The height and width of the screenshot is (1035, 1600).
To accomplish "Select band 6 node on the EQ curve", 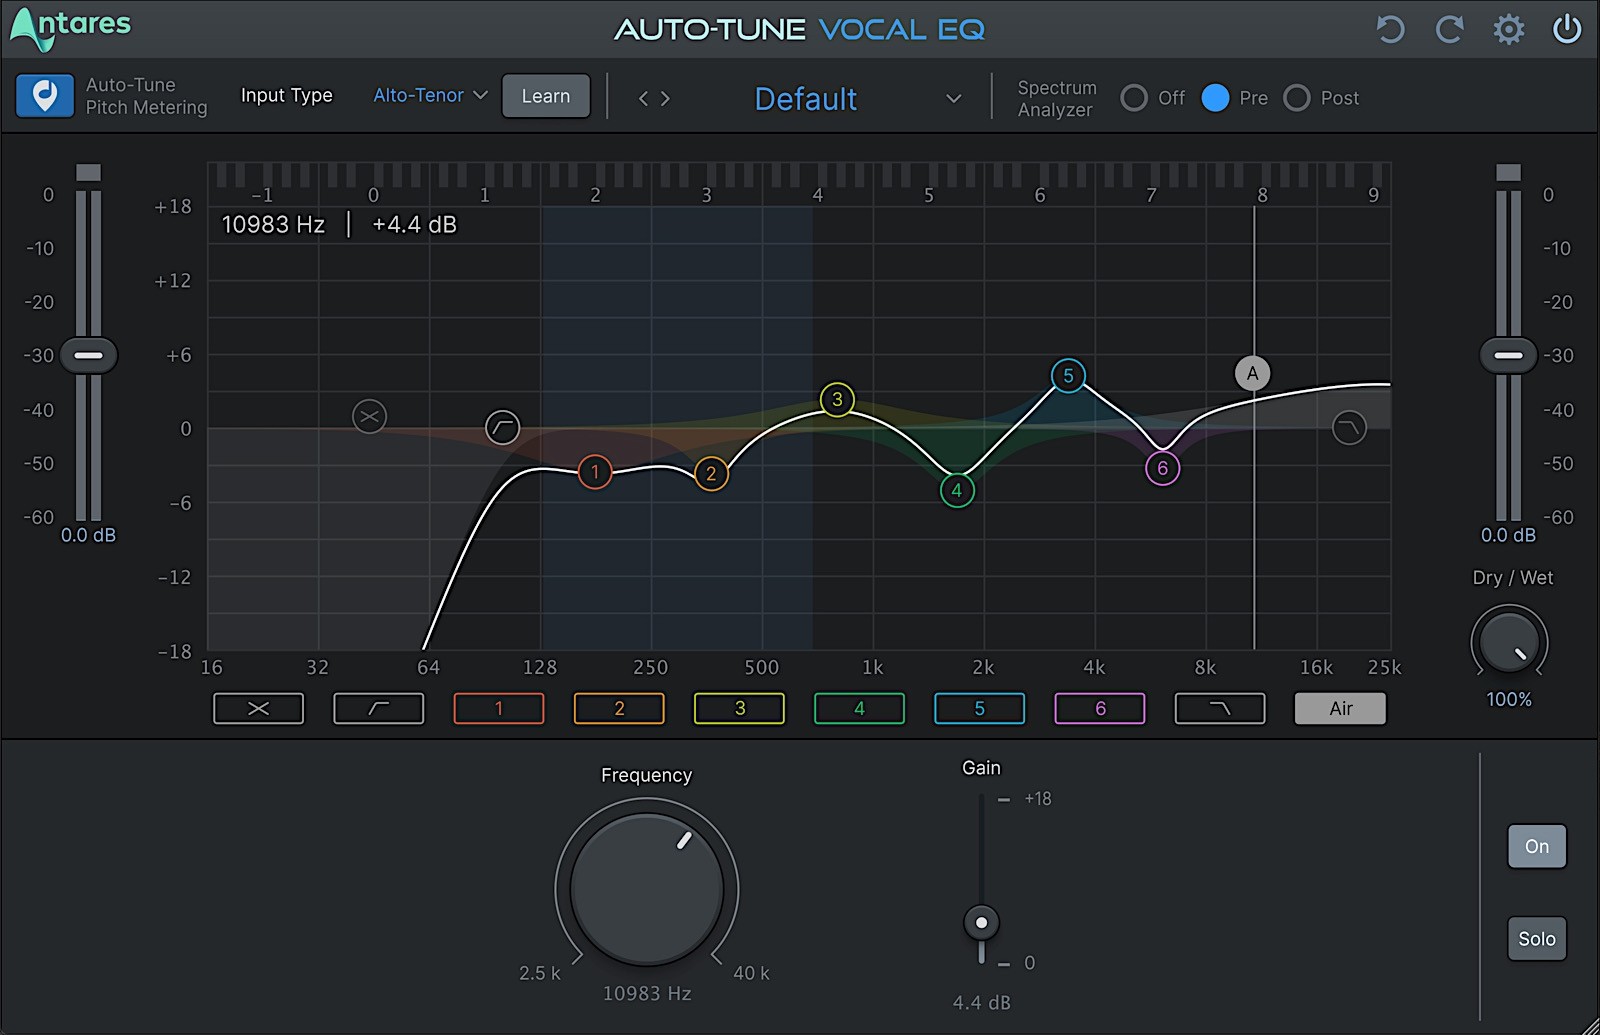I will click(1162, 468).
